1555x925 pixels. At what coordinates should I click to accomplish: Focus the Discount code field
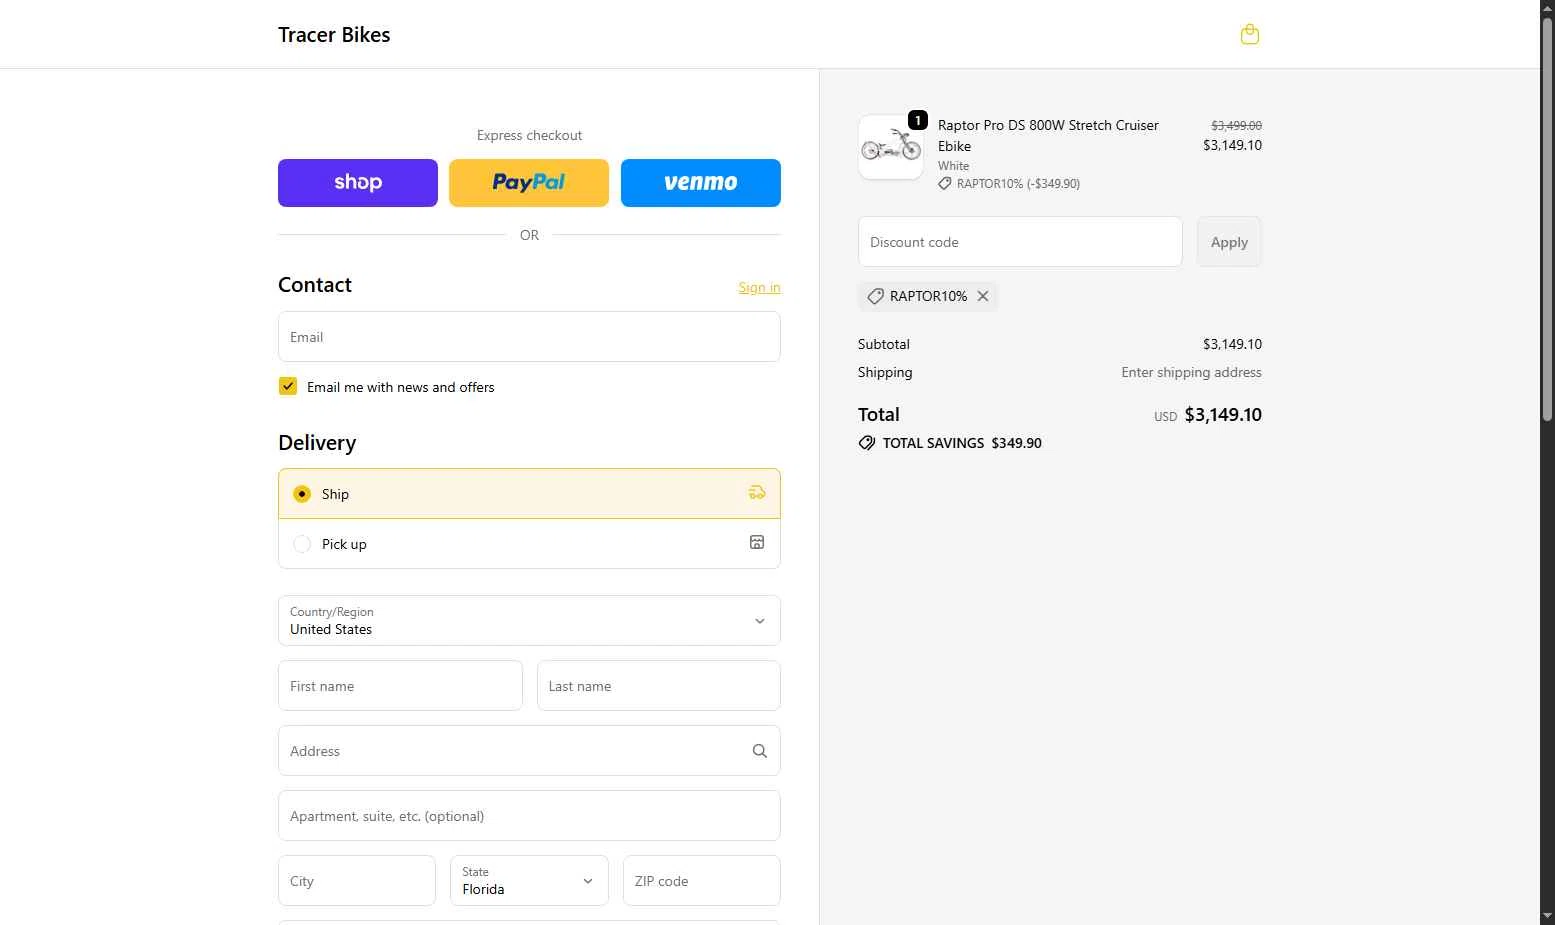point(1020,242)
